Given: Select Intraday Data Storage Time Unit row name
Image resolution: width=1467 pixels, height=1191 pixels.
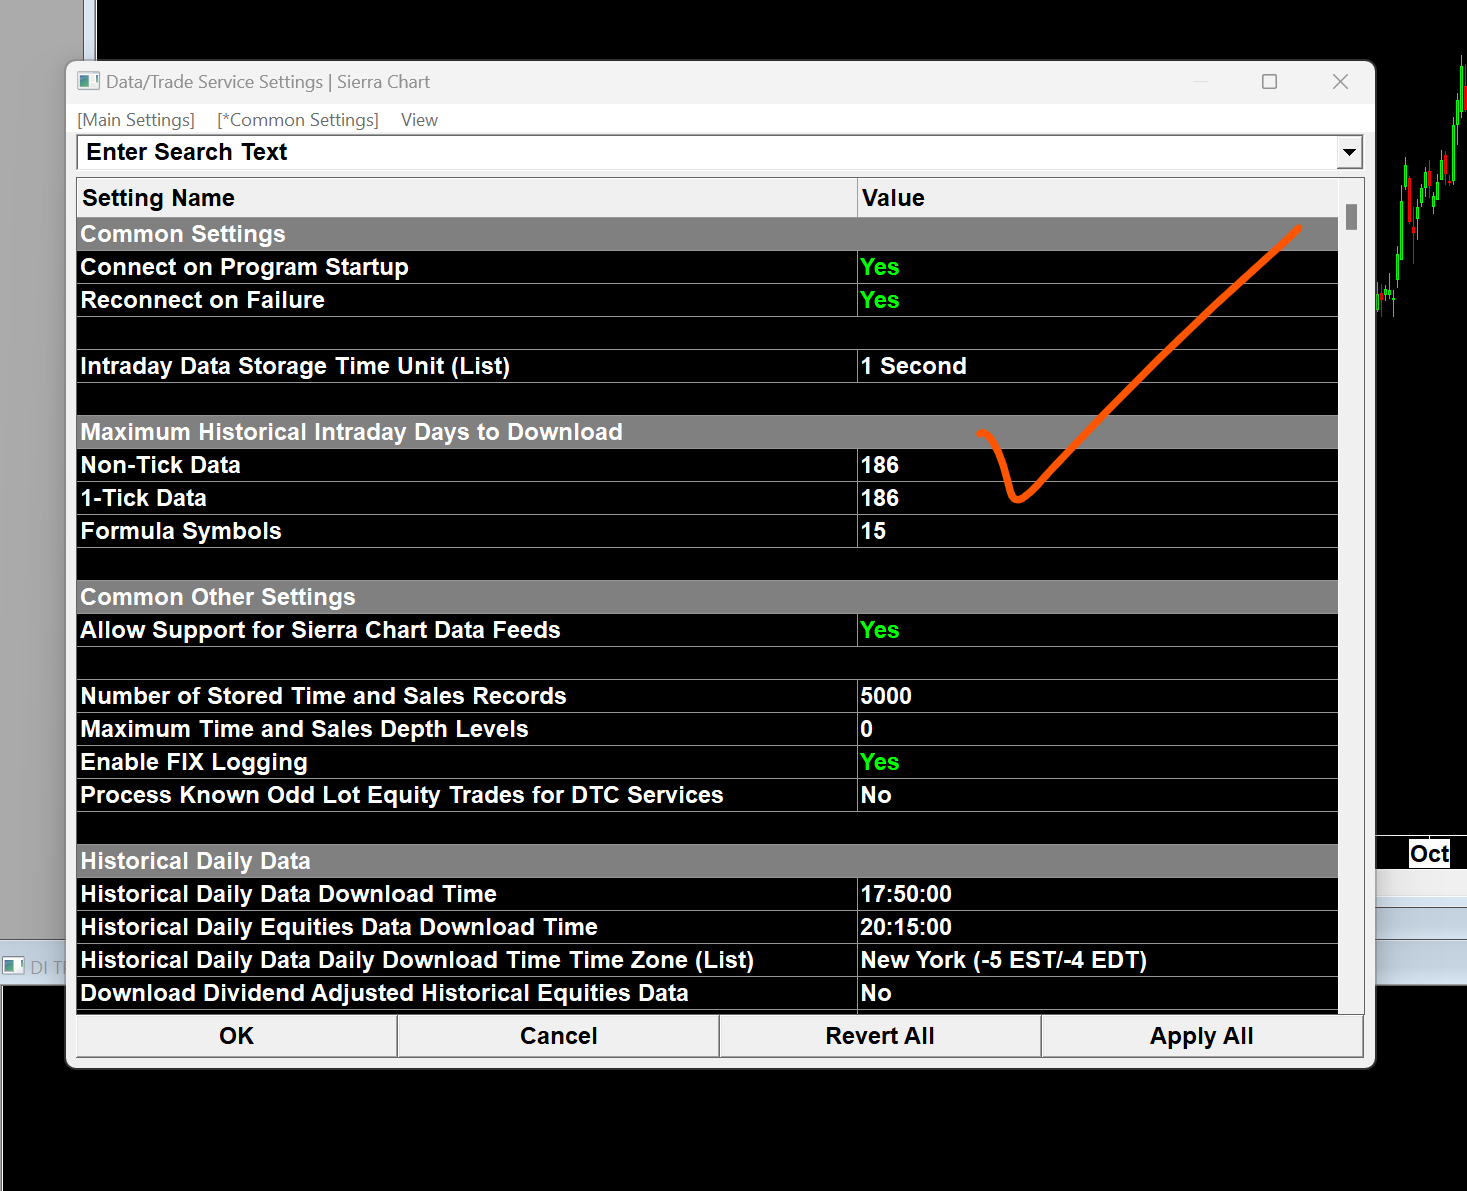Looking at the screenshot, I should pos(467,366).
